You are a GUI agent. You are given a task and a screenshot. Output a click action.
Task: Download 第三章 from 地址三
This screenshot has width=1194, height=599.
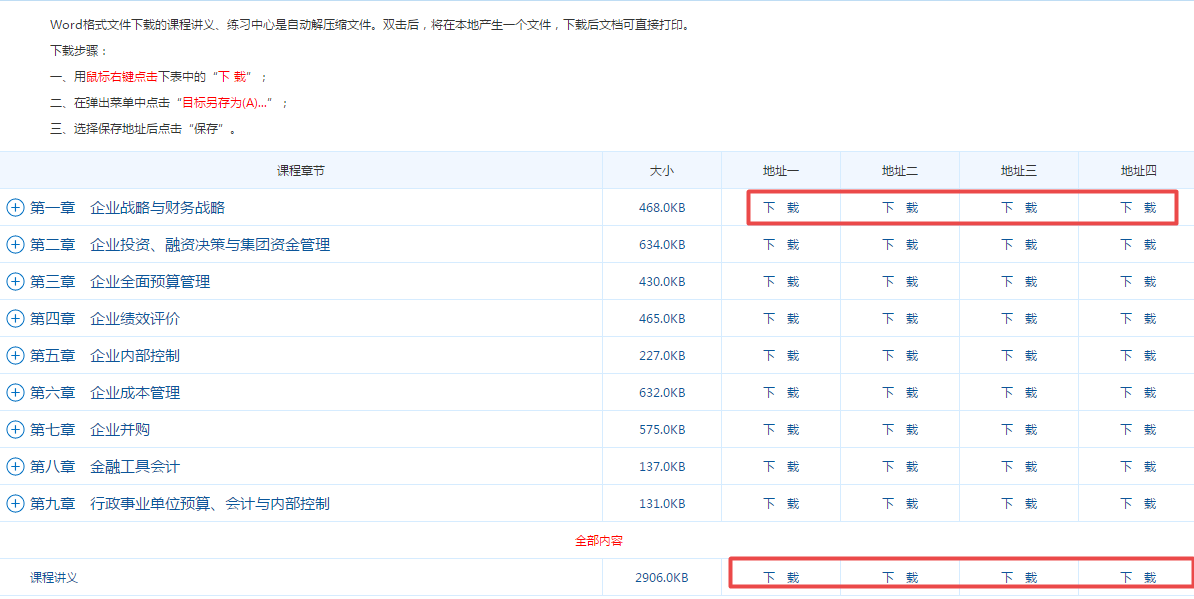(x=1019, y=282)
